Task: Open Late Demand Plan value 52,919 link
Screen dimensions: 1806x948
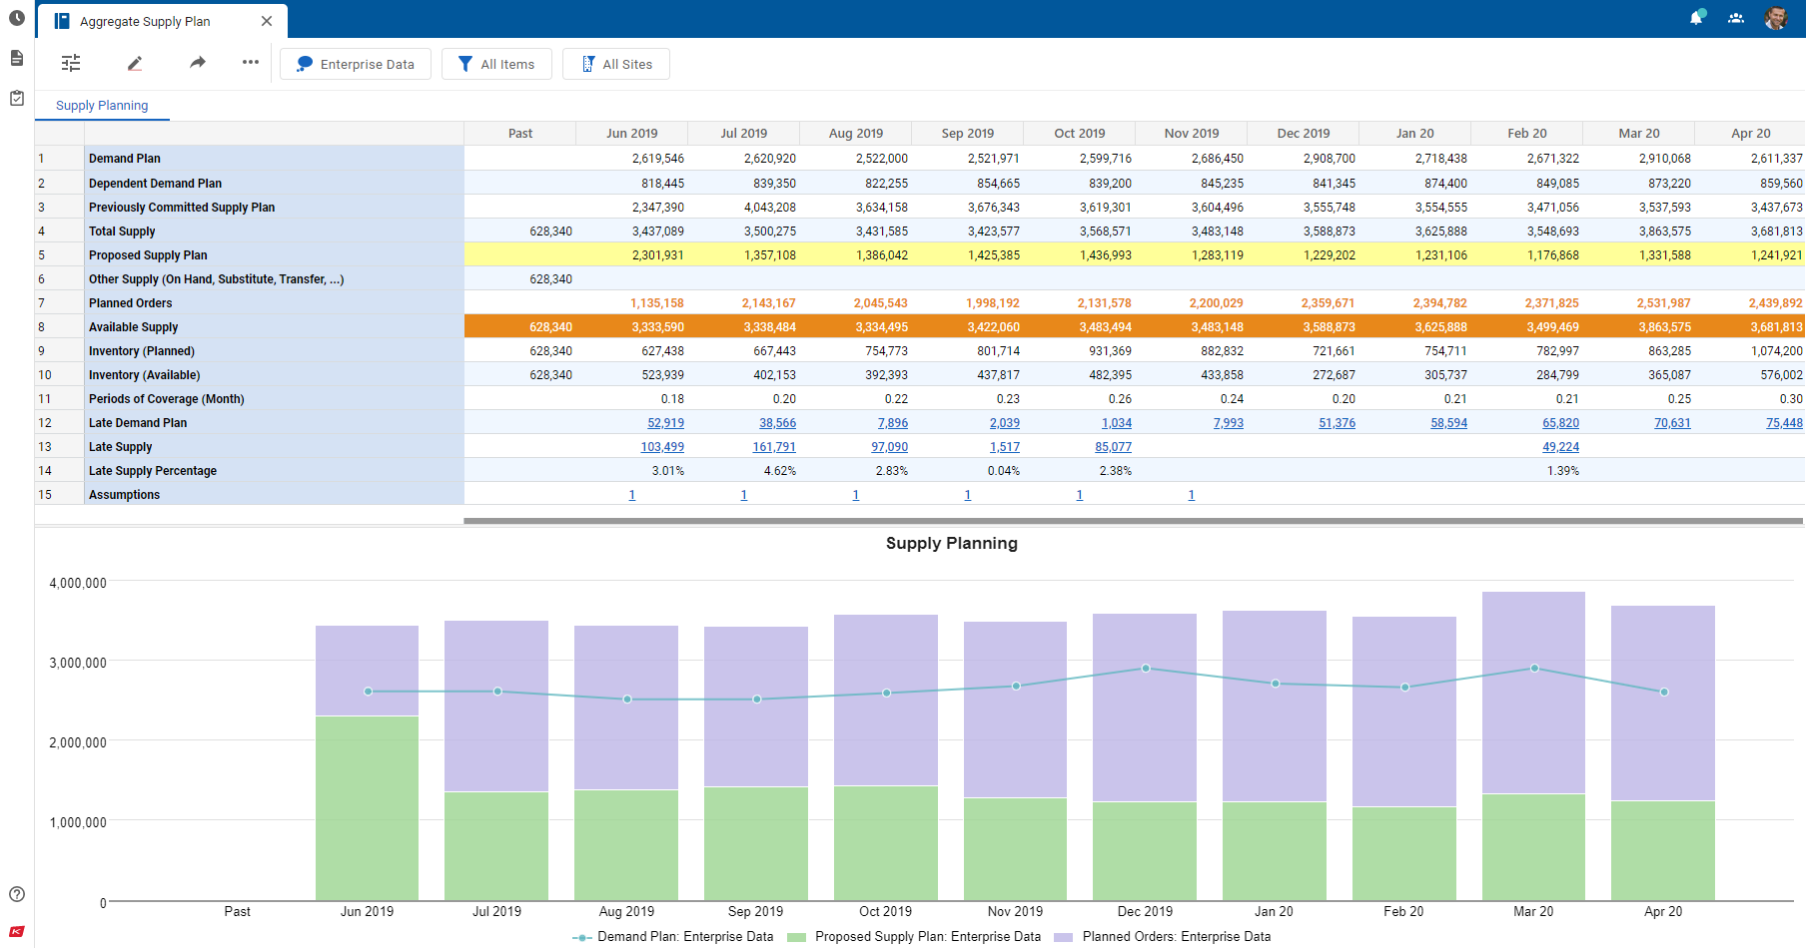Action: pyautogui.click(x=665, y=423)
